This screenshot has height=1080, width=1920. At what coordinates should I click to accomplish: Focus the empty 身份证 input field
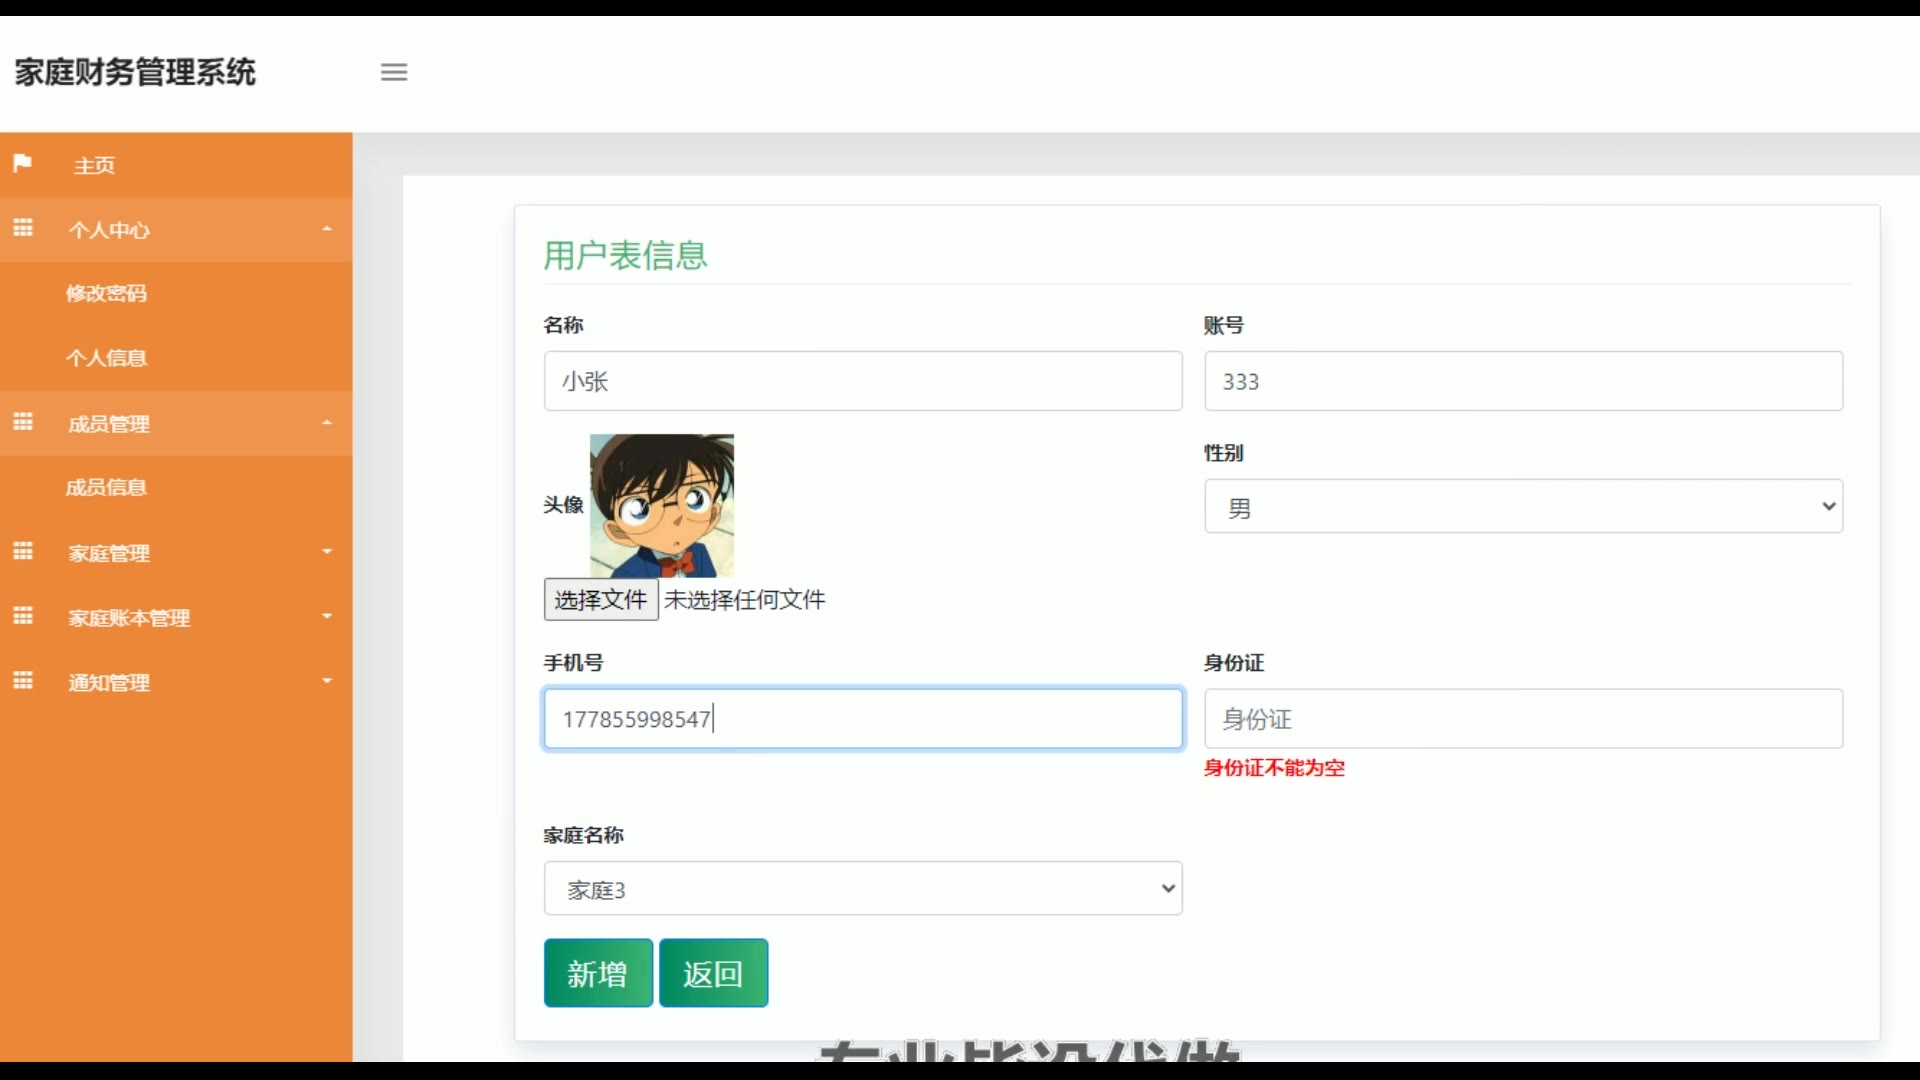click(x=1523, y=719)
